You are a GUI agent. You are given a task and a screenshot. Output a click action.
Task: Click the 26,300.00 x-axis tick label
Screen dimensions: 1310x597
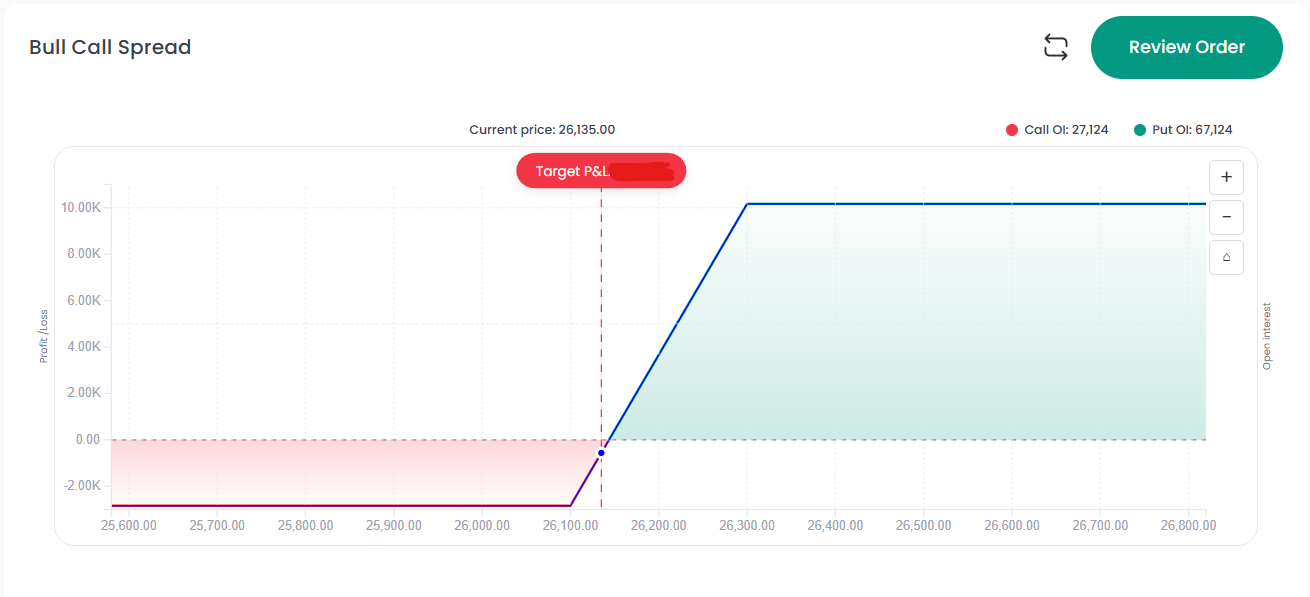click(x=747, y=525)
